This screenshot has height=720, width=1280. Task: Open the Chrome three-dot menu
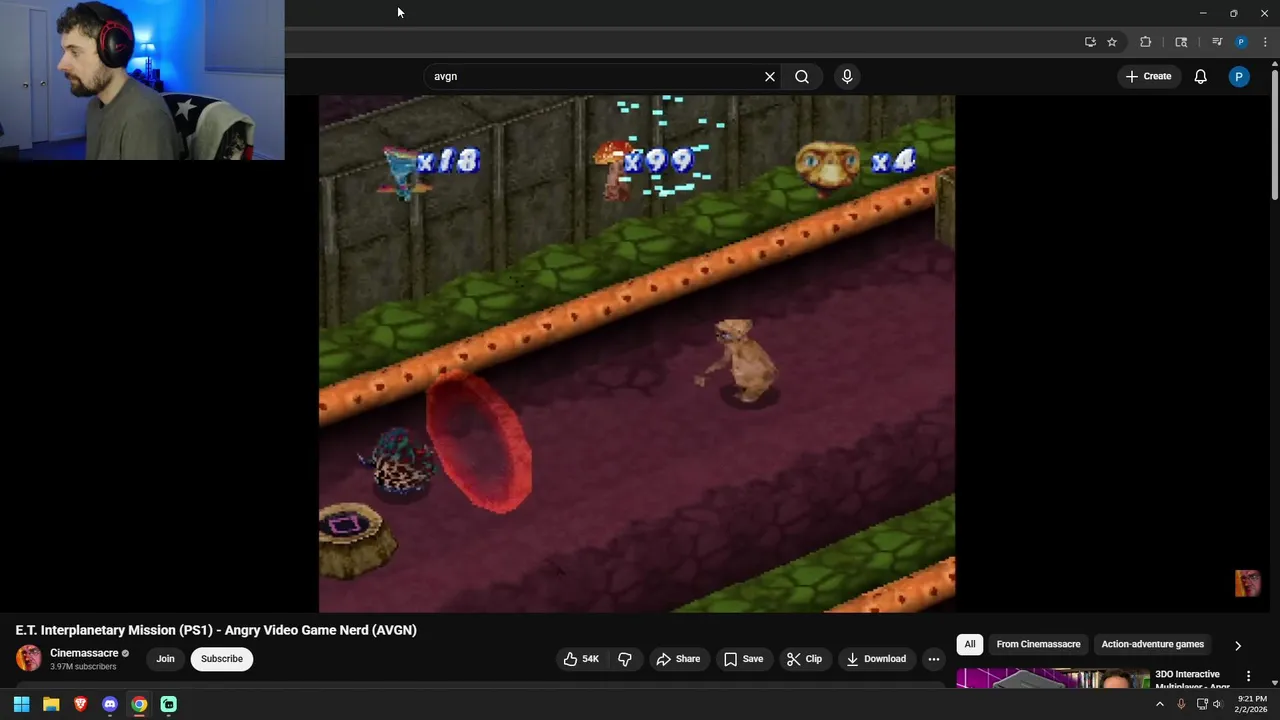1265,42
